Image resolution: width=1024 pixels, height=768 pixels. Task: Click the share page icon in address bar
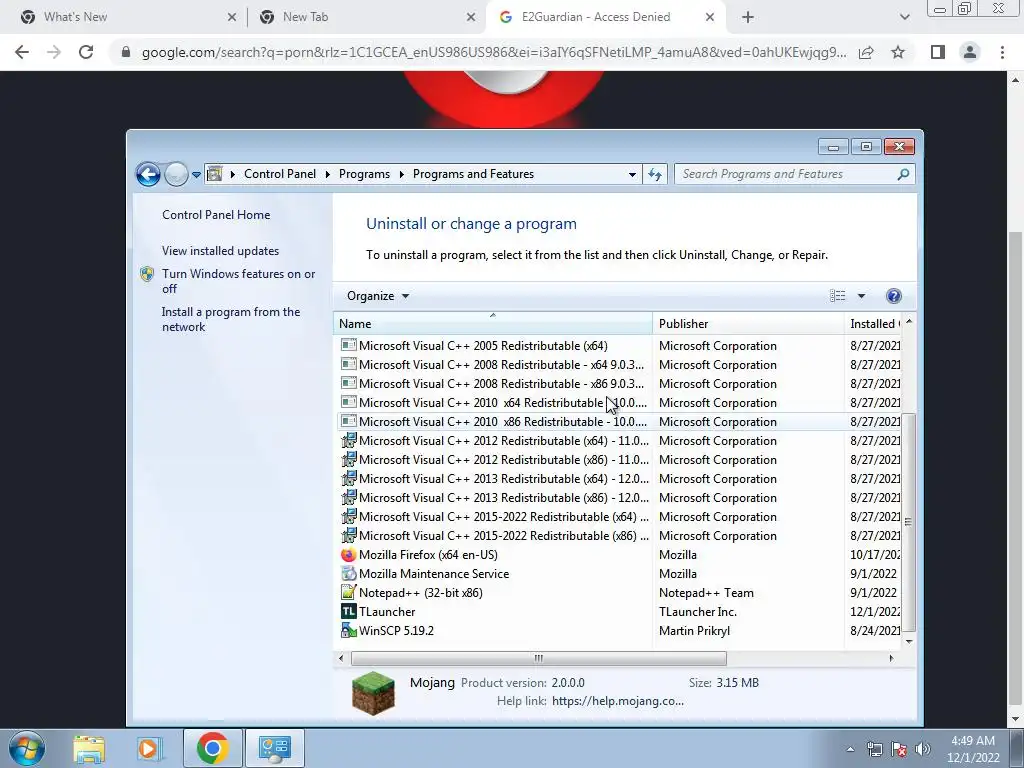point(866,52)
